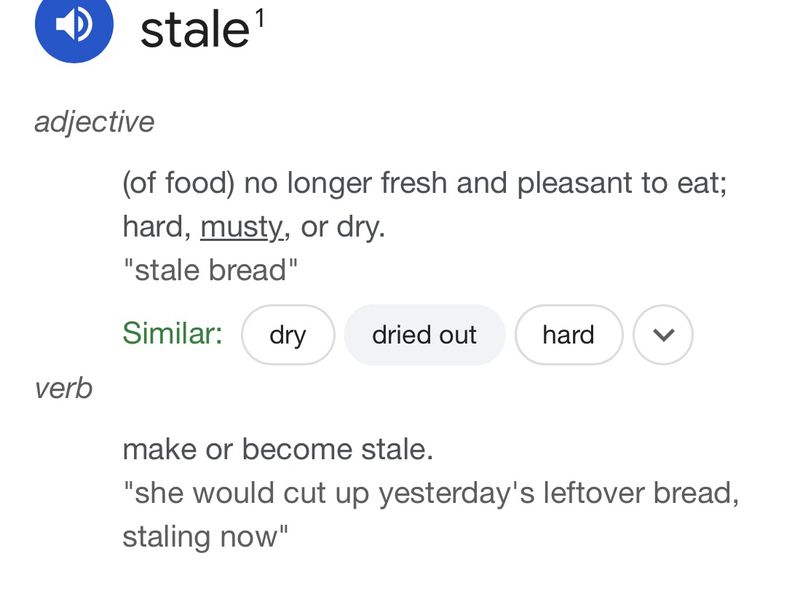Select the hard synonym chip

[x=568, y=335]
